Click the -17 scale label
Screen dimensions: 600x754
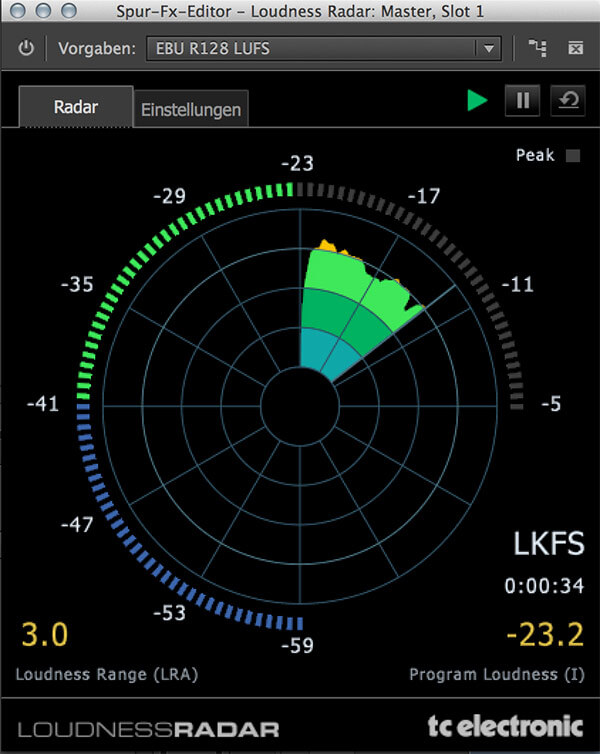tap(424, 196)
